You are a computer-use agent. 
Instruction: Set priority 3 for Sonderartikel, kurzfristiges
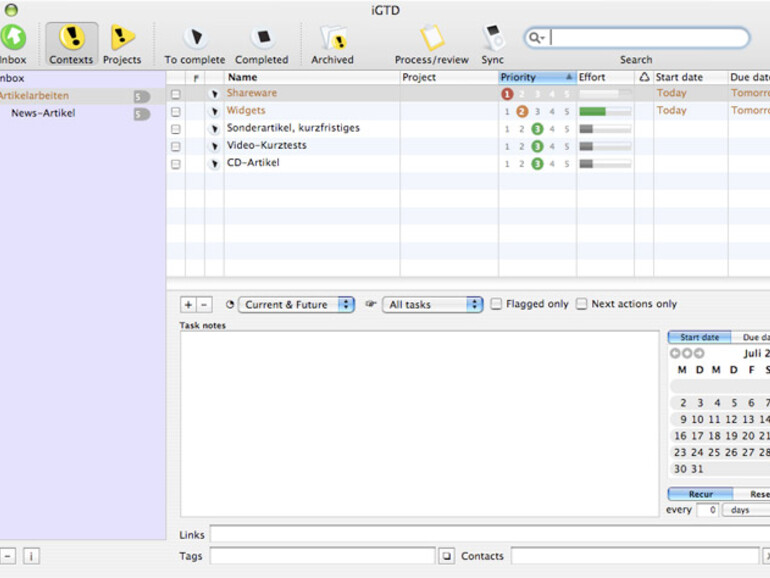[x=537, y=129]
